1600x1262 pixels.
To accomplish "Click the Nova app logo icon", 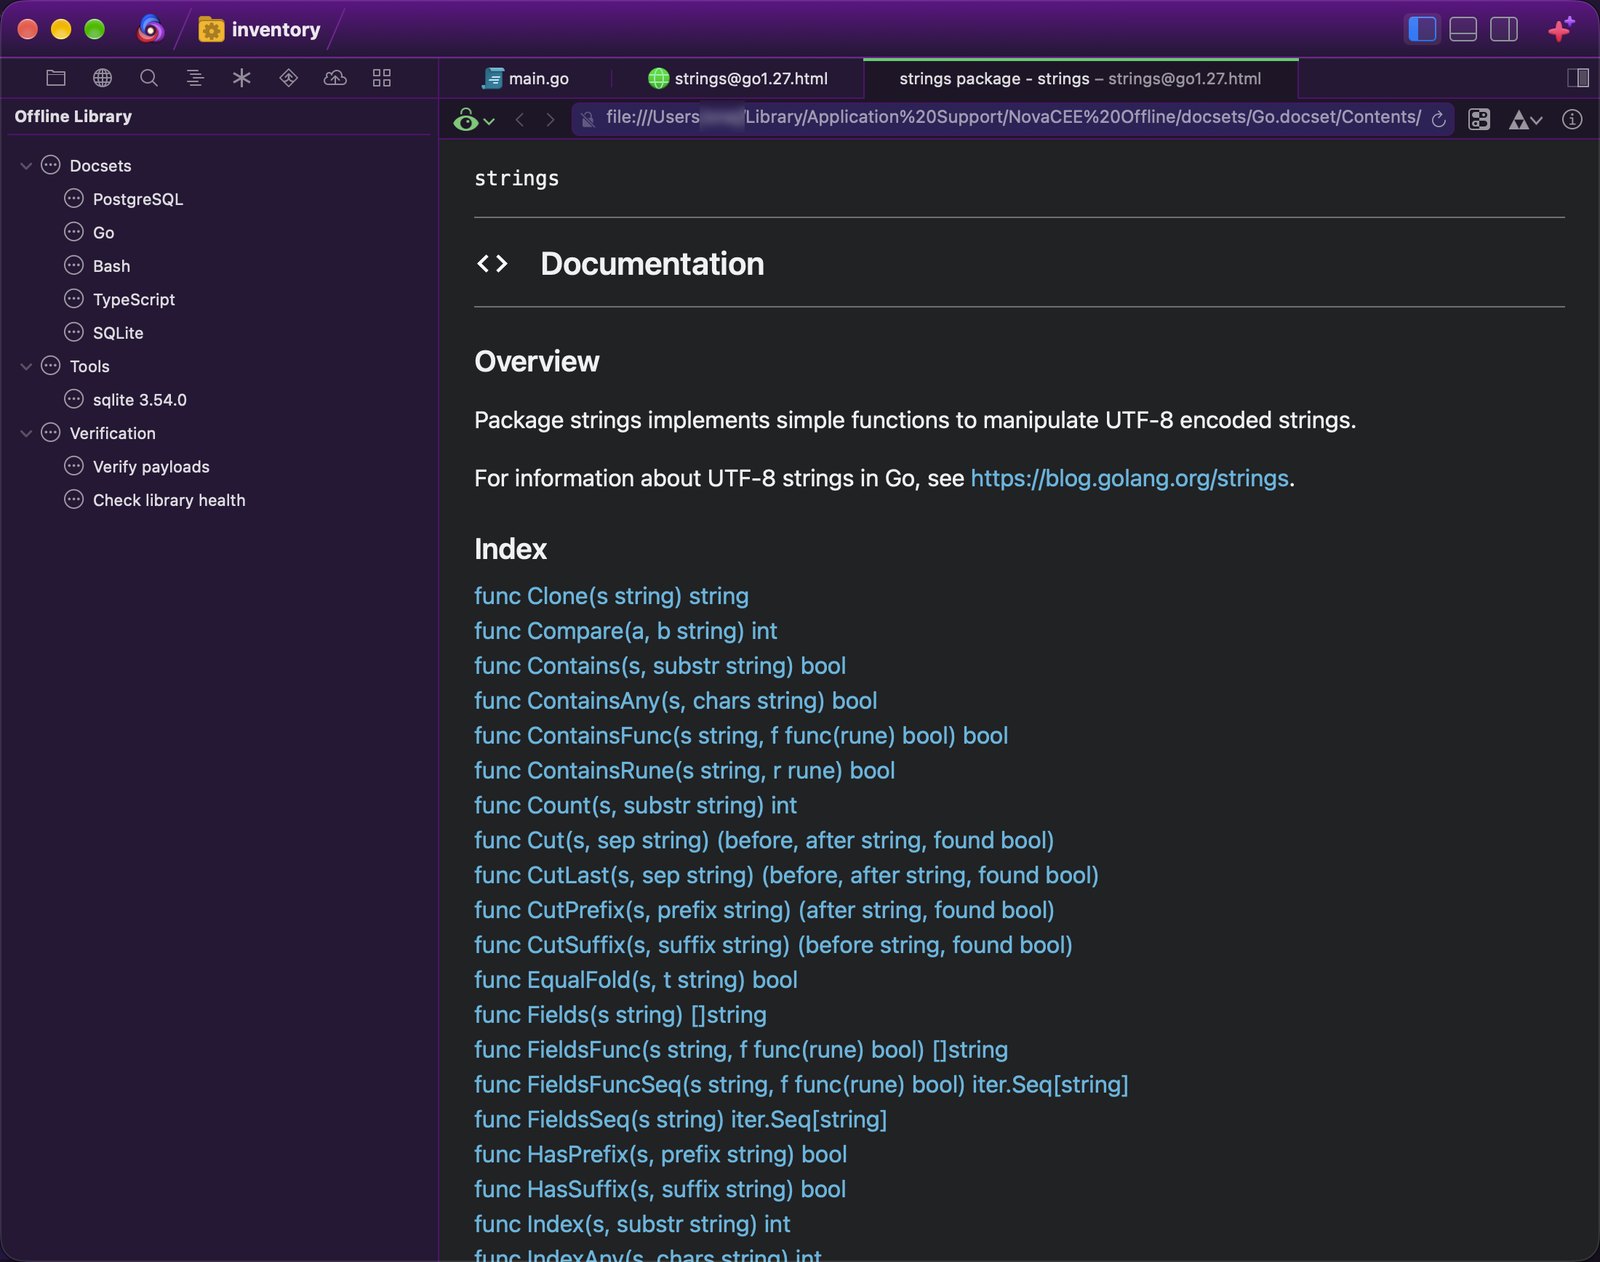I will (150, 29).
